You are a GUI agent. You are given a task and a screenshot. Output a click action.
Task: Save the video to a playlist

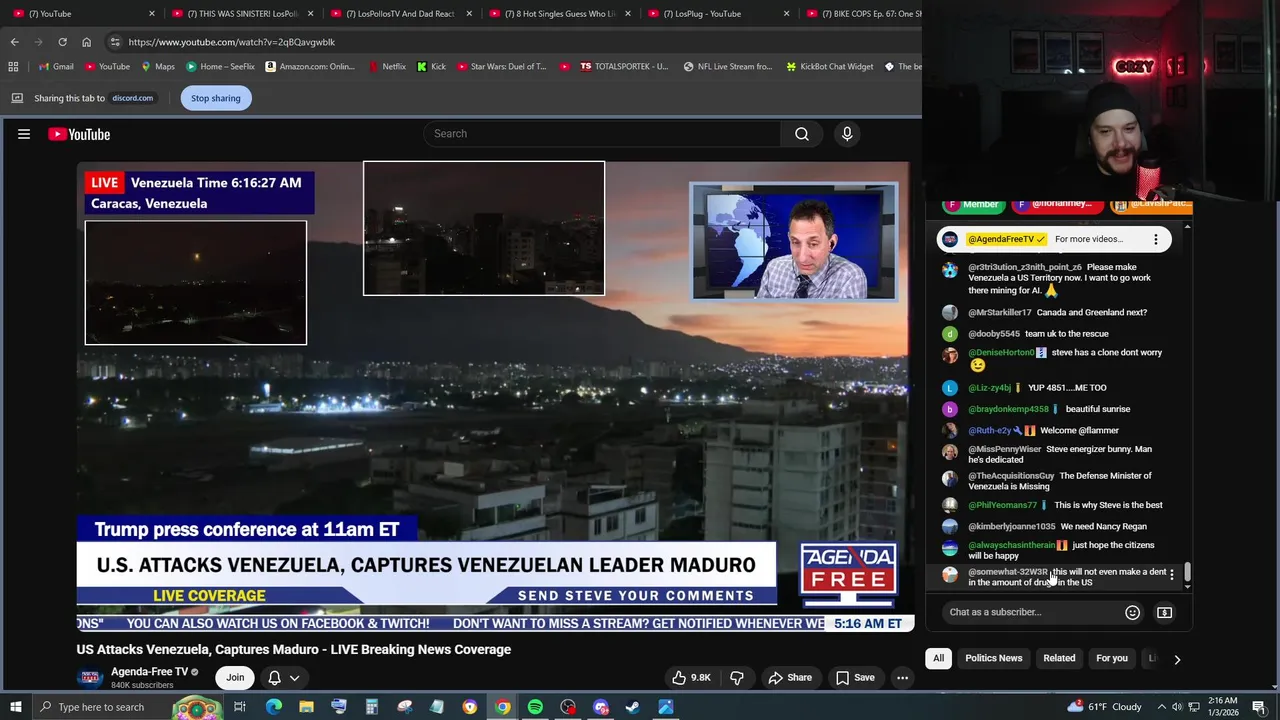coord(855,677)
